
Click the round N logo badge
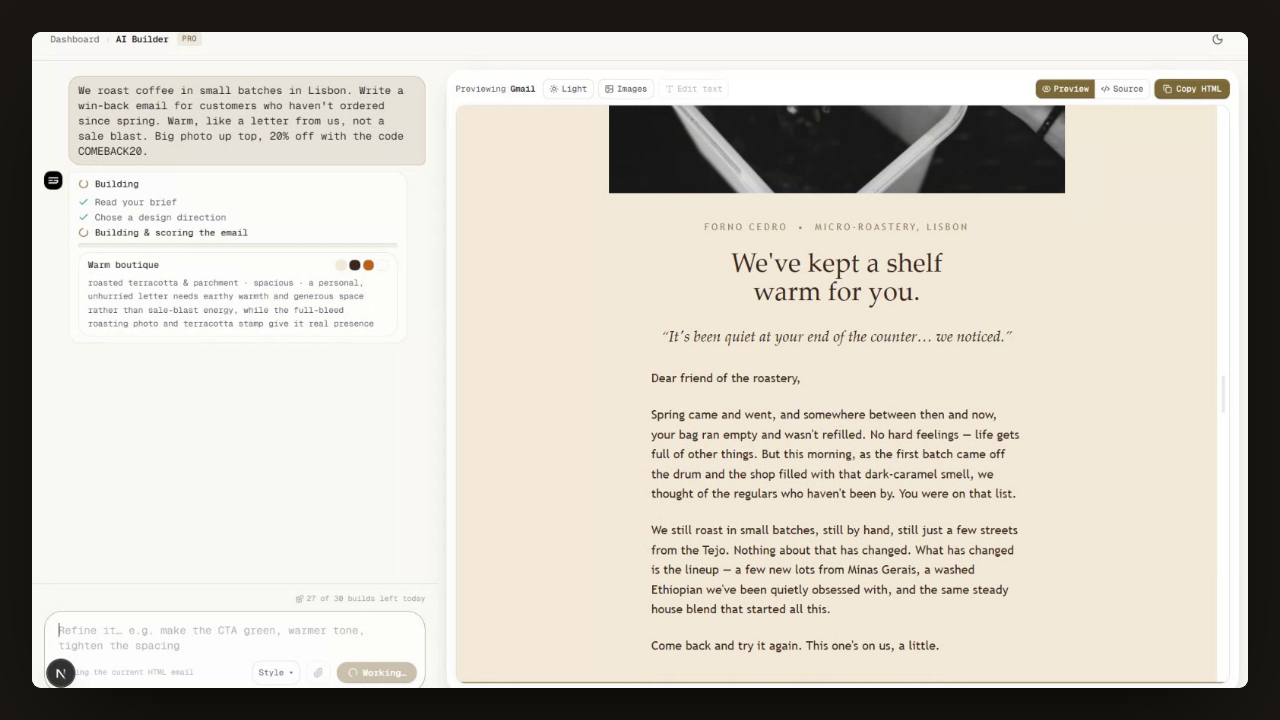coord(60,673)
